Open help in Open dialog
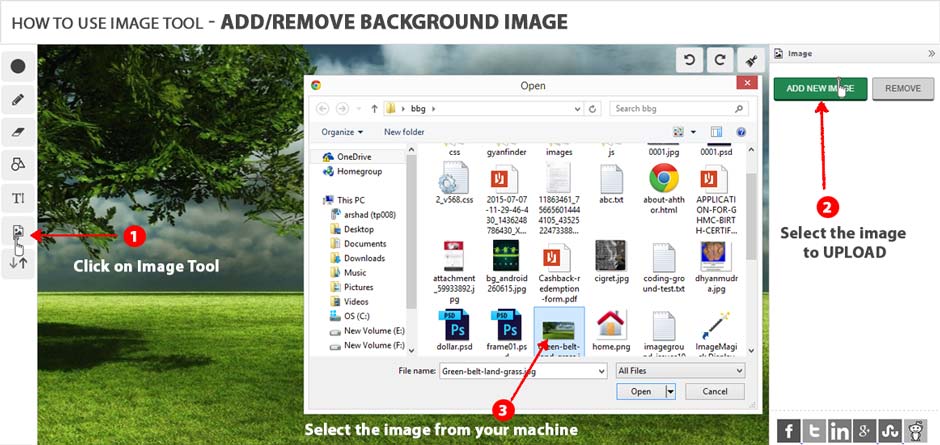The image size is (940, 445). click(740, 132)
